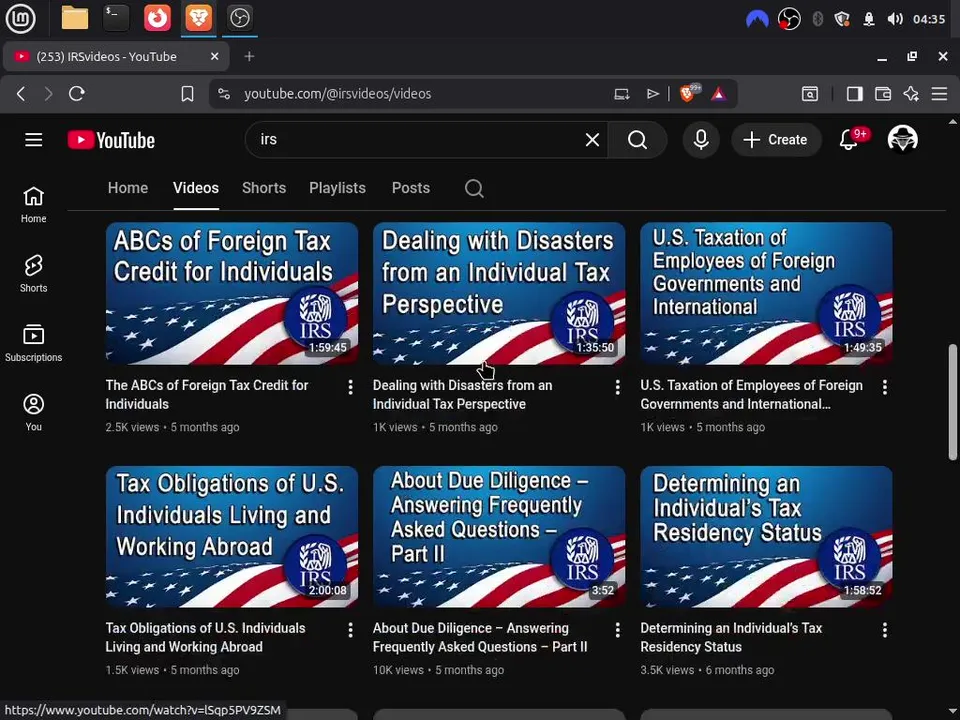Play U.S. Taxation of Employees thumbnail

767,293
